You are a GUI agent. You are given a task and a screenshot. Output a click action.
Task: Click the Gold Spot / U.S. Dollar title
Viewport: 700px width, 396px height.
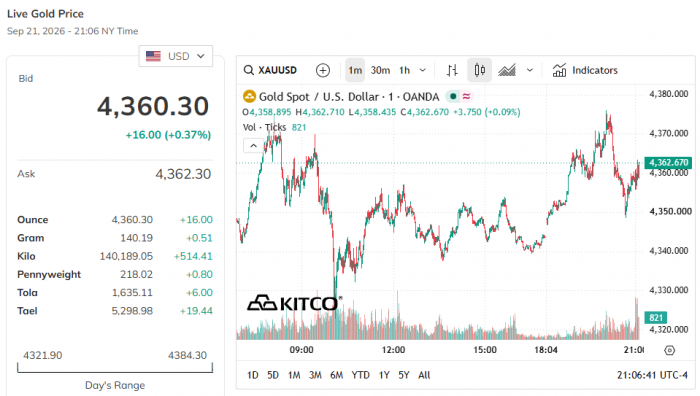349,96
